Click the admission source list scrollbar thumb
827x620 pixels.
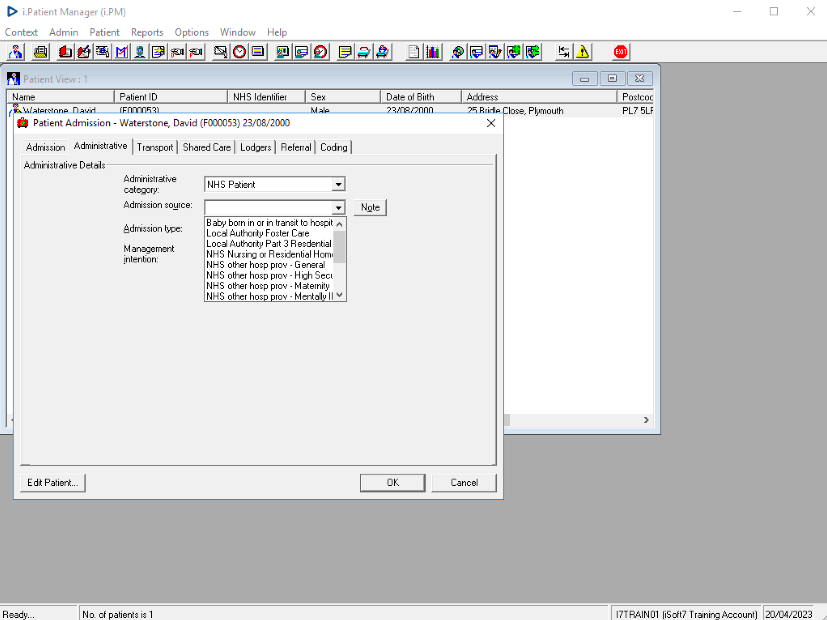pos(340,247)
